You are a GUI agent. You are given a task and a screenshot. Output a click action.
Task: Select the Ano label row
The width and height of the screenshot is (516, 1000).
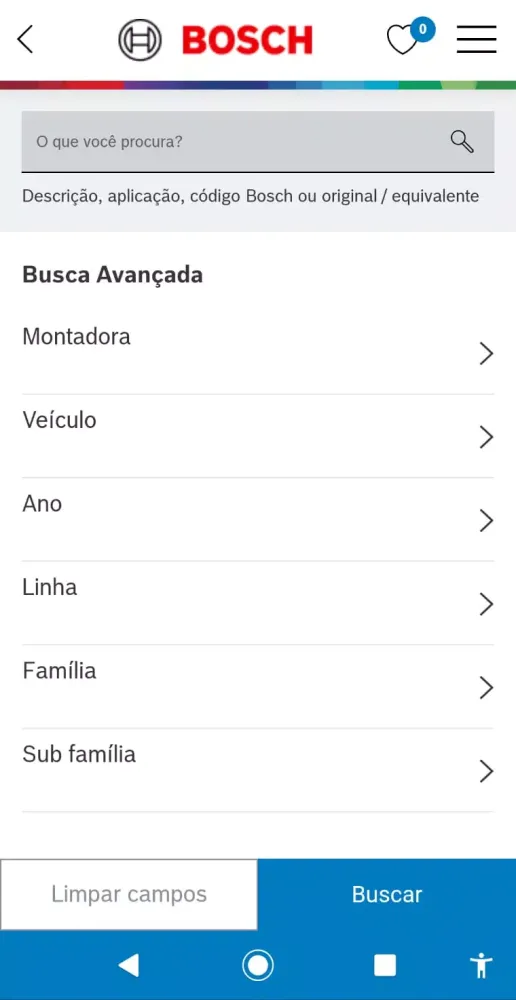click(258, 520)
